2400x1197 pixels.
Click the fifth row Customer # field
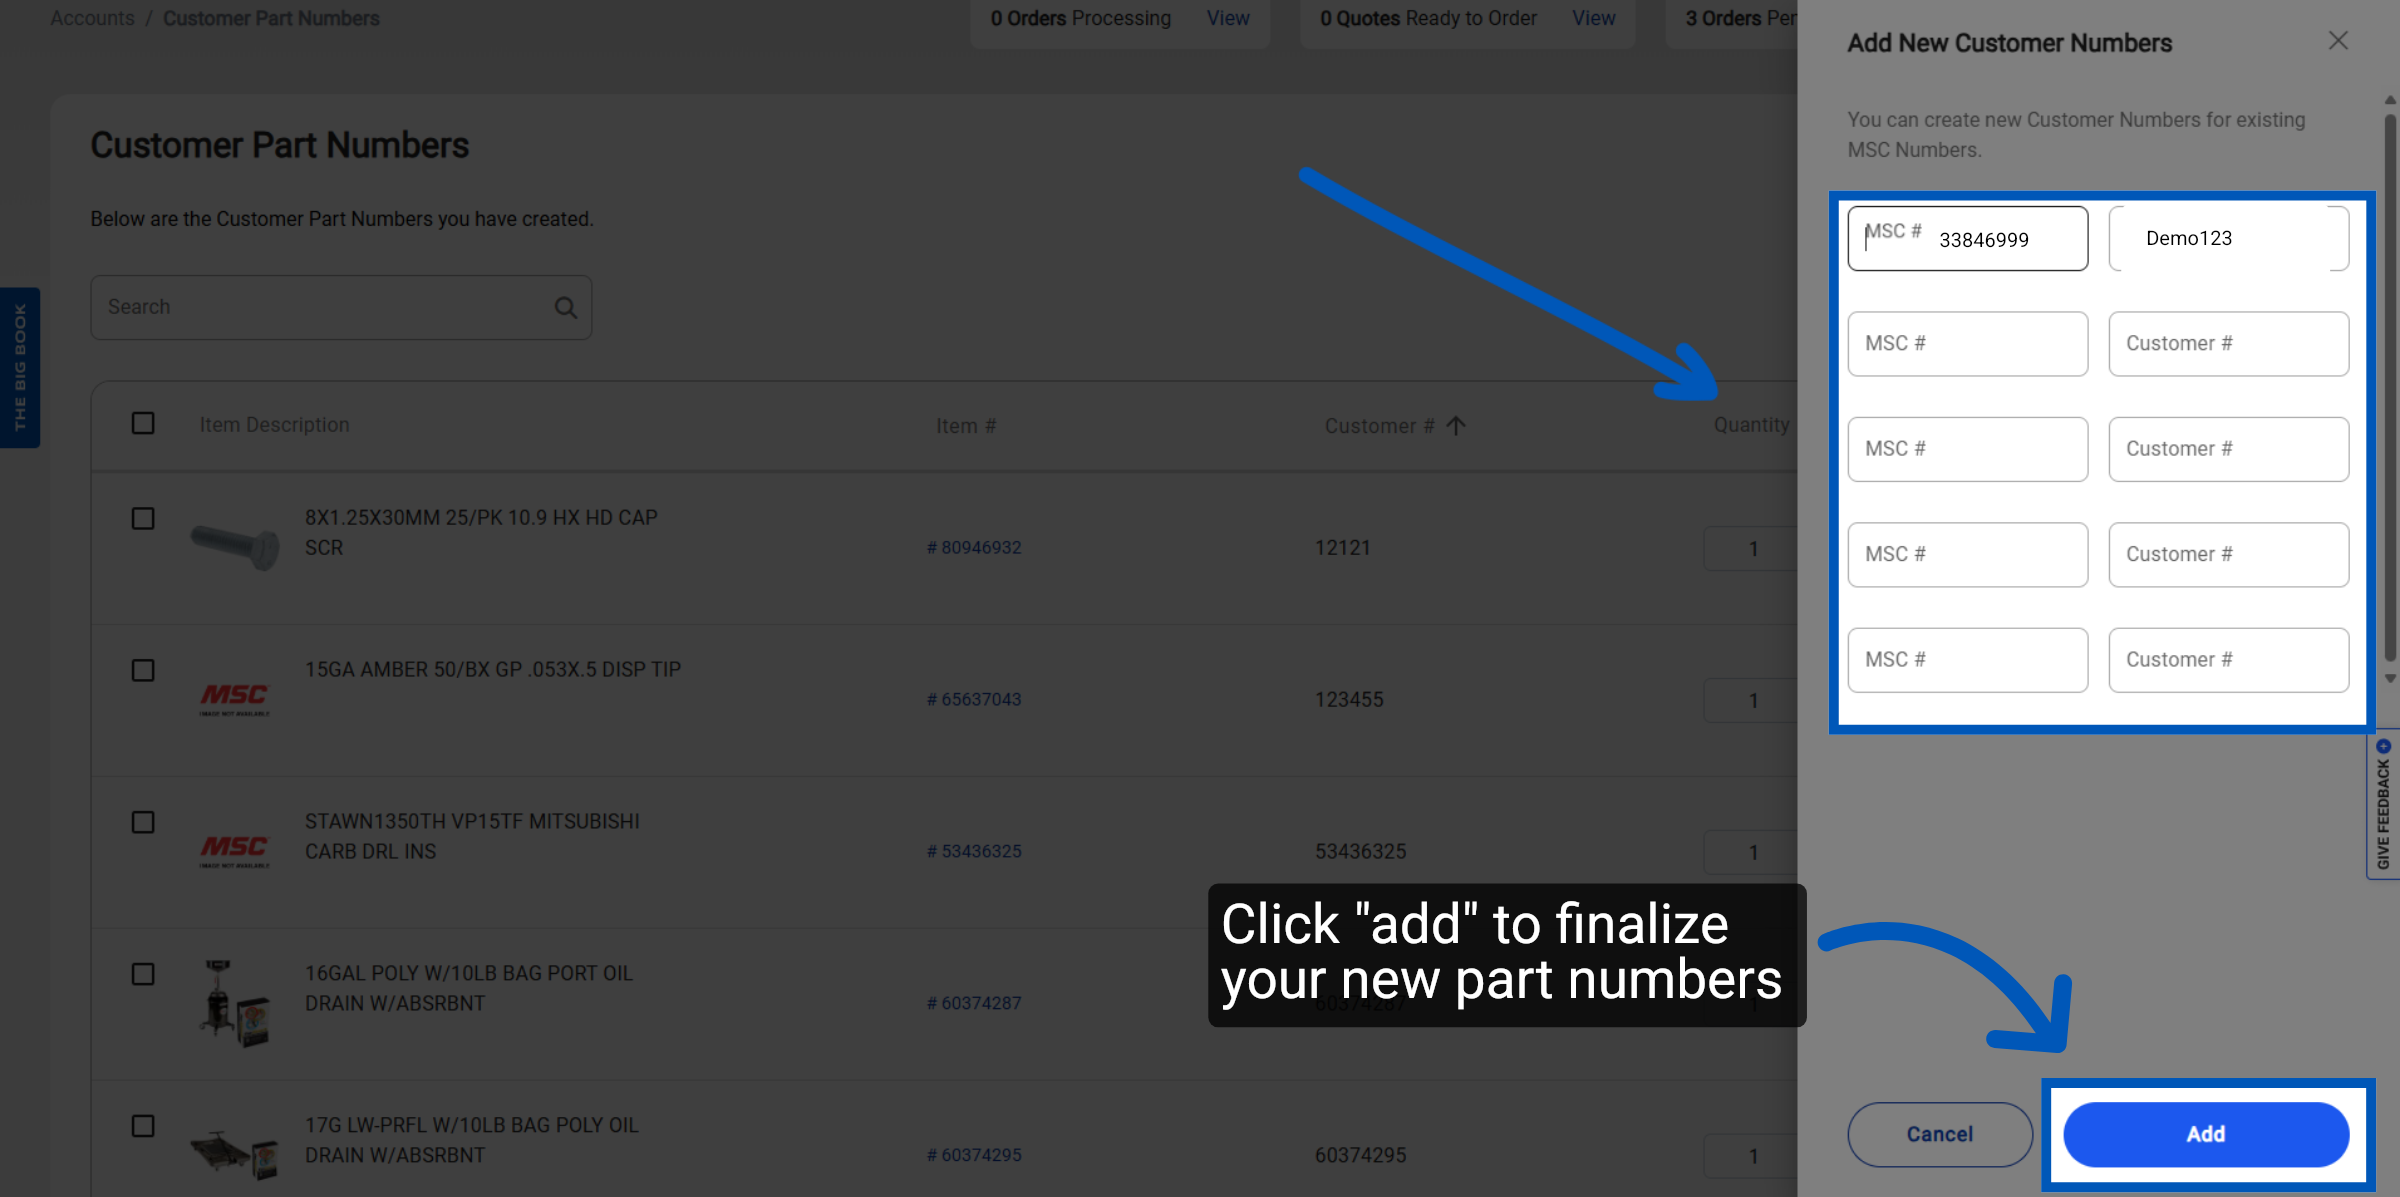click(x=2228, y=660)
